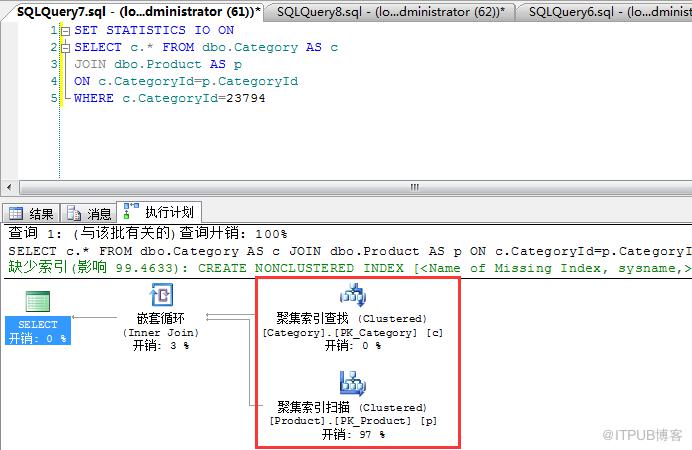Switch to the SQLQuery7.sql tab
The image size is (692, 450).
138,11
